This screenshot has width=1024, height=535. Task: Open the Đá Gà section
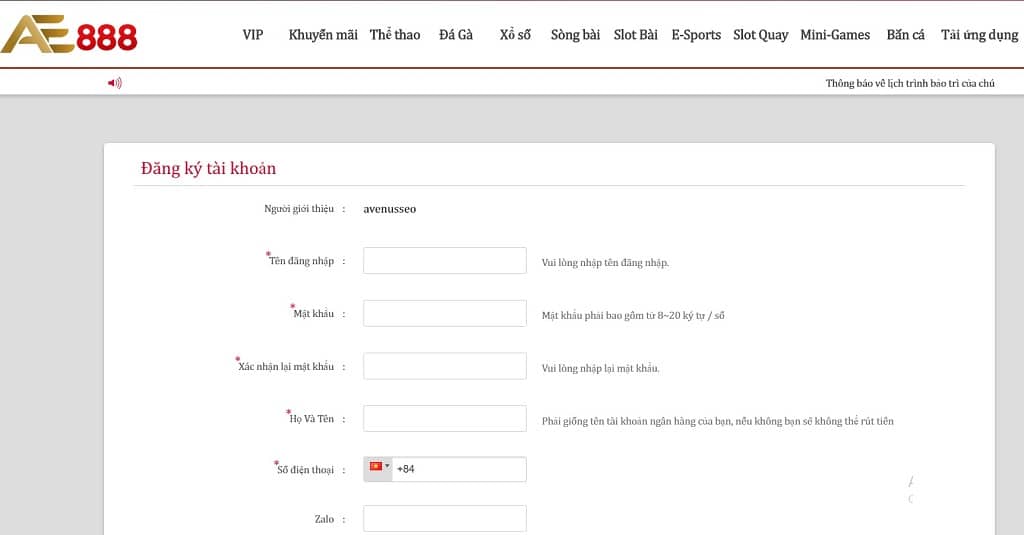pyautogui.click(x=456, y=35)
